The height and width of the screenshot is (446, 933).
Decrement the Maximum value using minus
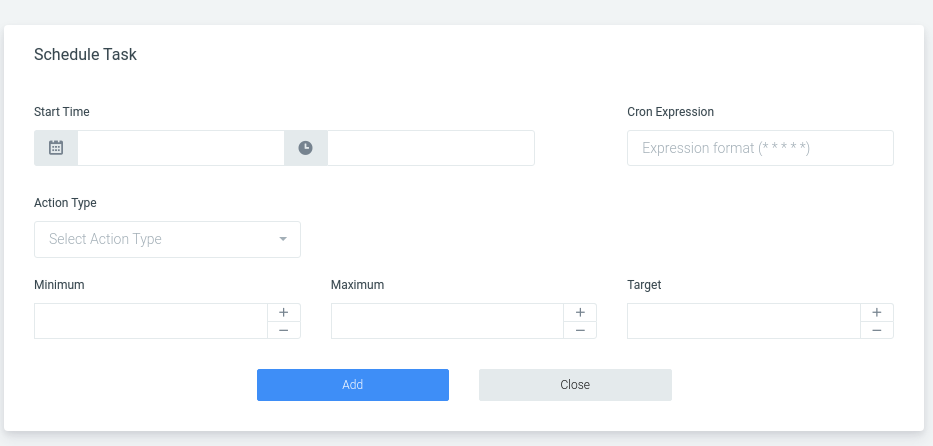coord(580,330)
